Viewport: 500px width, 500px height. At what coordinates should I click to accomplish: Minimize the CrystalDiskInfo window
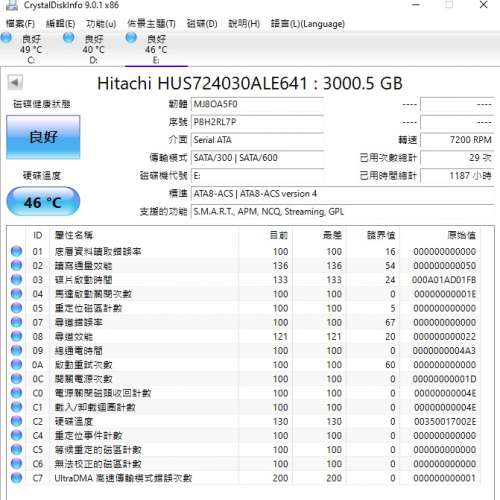point(416,5)
